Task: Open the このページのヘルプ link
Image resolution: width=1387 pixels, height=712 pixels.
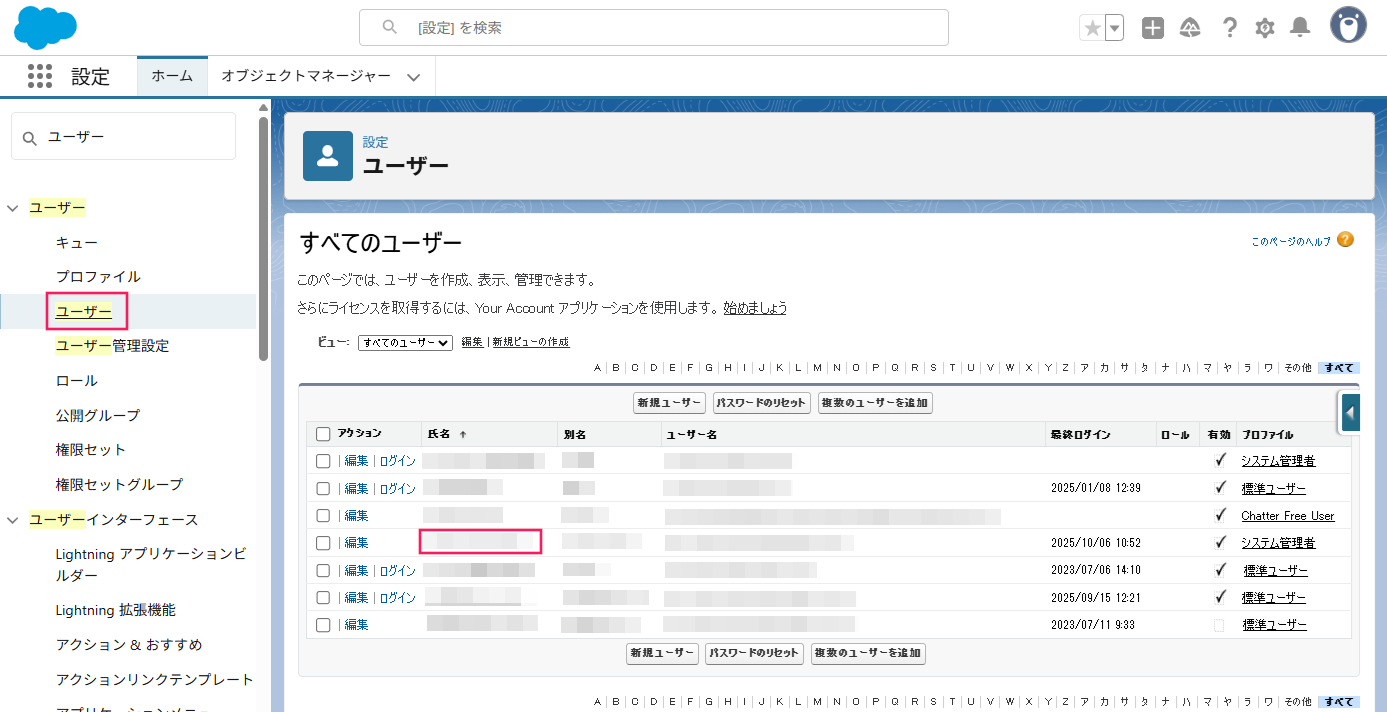Action: coord(1291,242)
